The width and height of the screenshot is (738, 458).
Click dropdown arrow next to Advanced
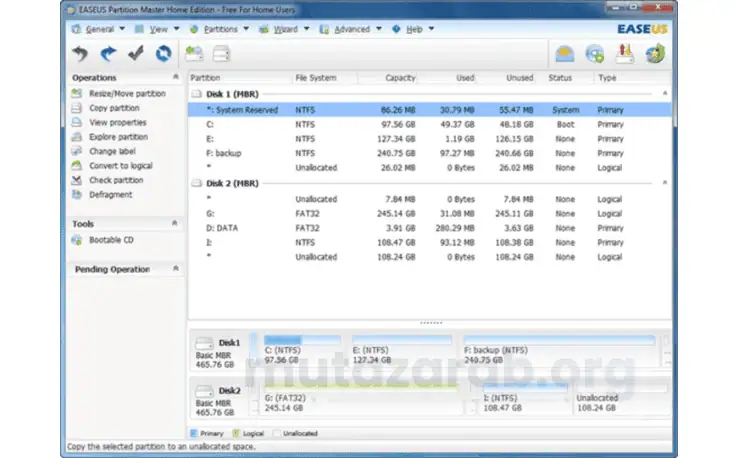pos(379,29)
